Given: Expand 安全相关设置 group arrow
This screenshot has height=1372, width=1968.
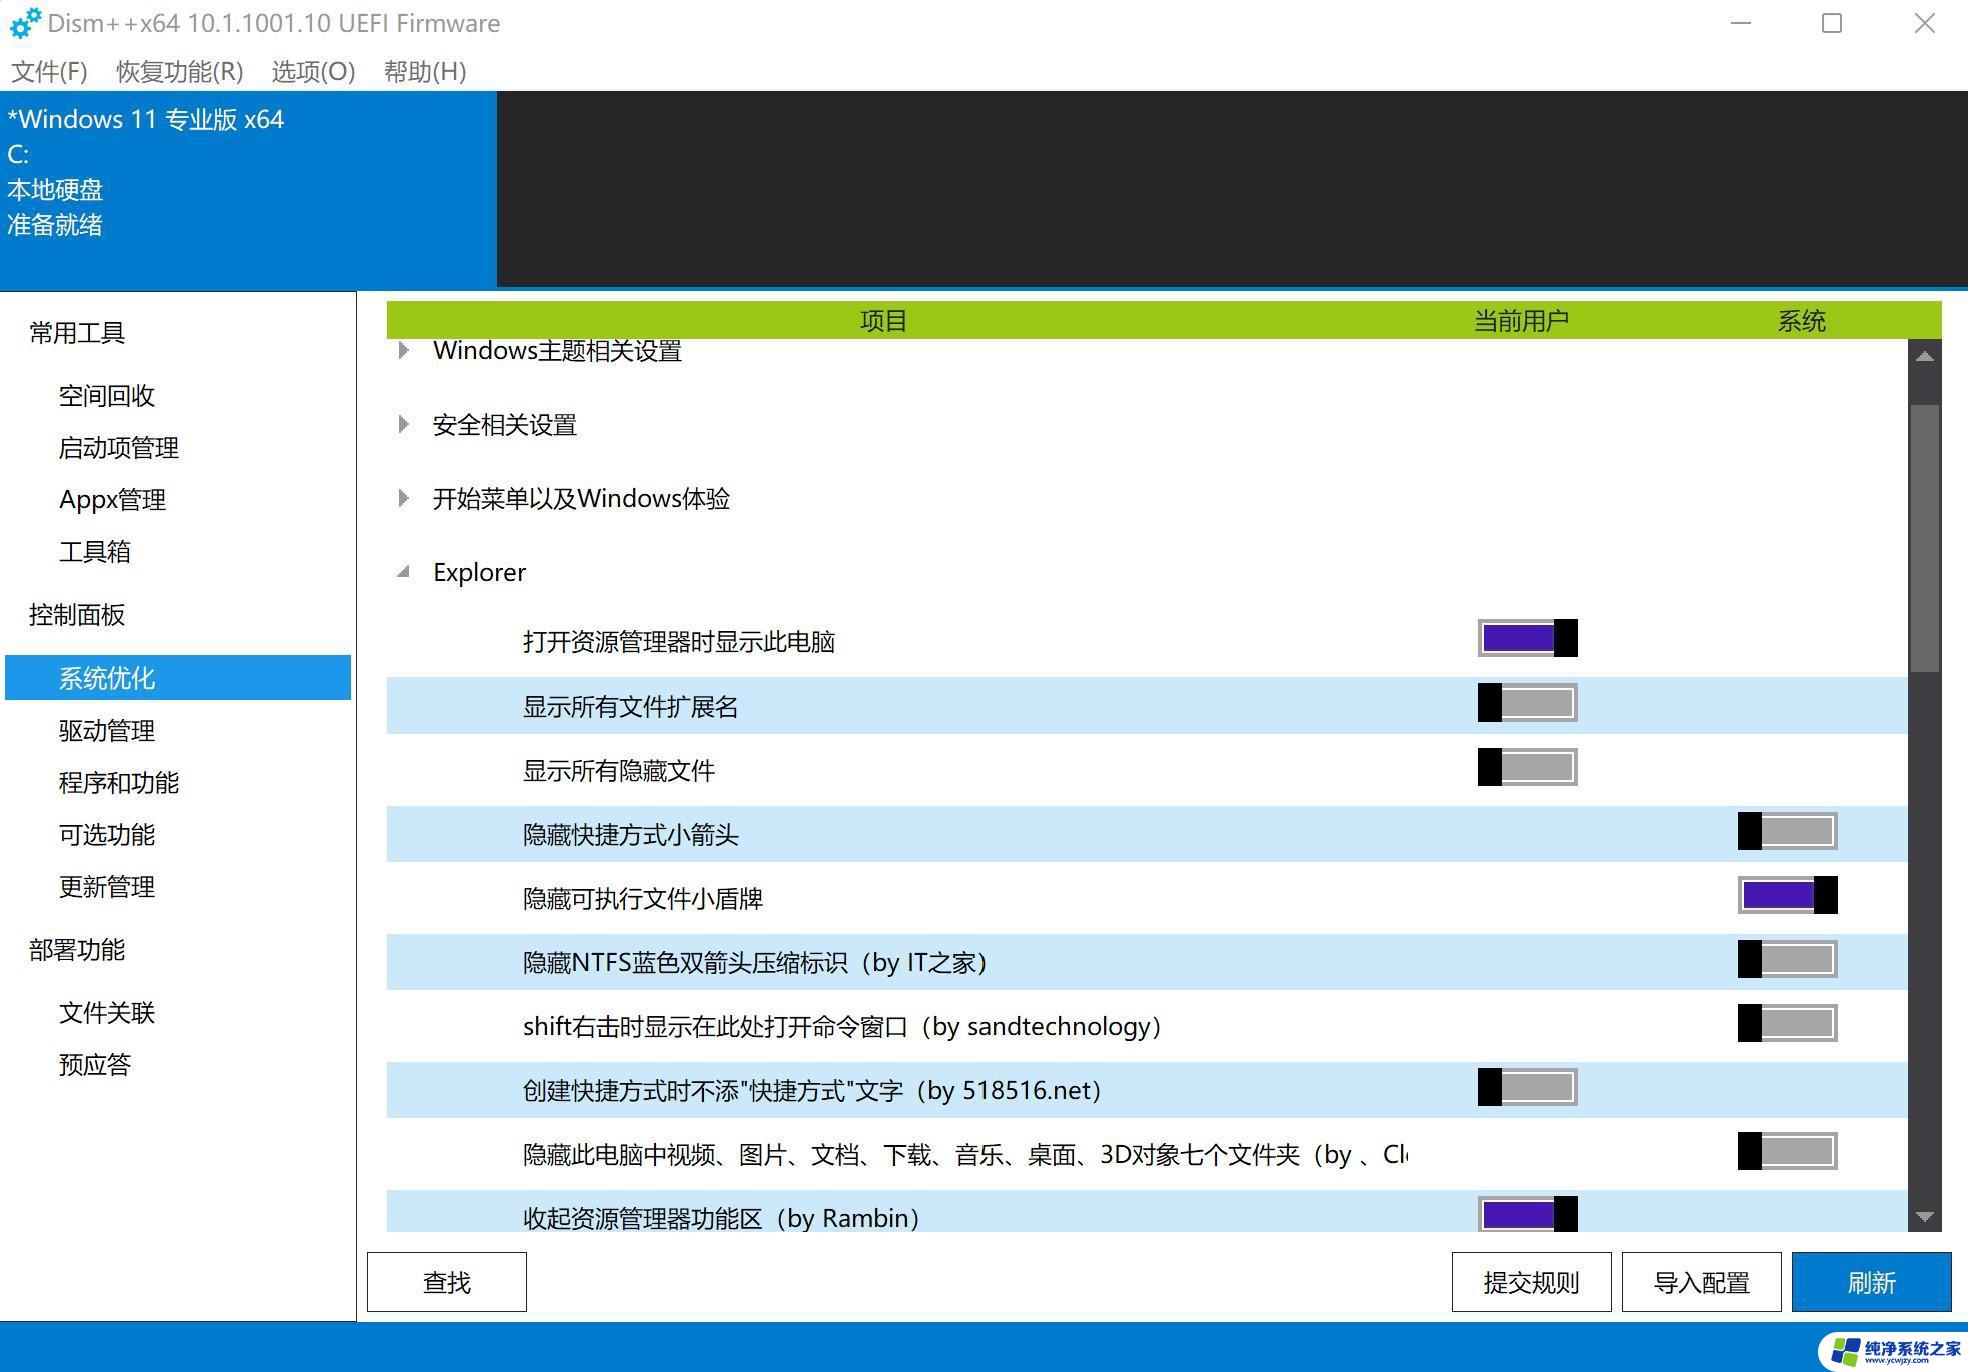Looking at the screenshot, I should (x=403, y=424).
